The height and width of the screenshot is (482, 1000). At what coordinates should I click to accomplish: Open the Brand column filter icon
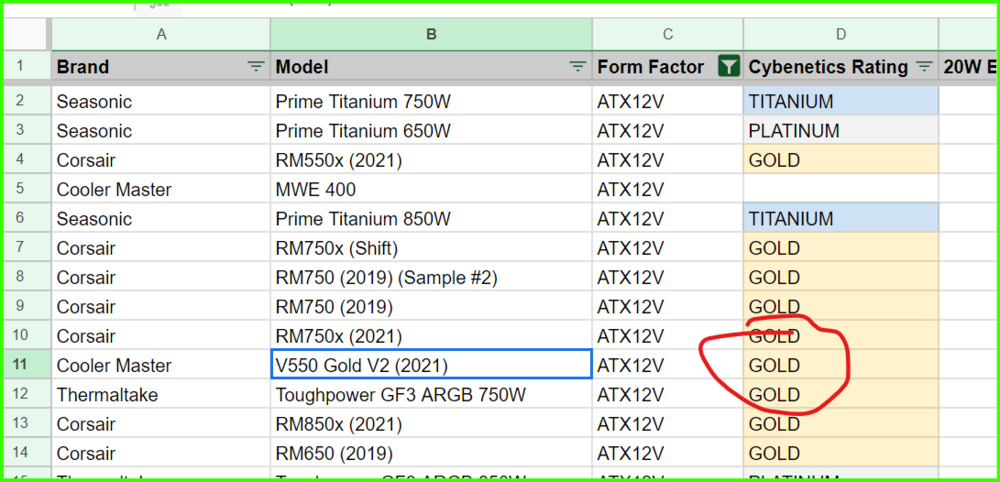point(256,66)
